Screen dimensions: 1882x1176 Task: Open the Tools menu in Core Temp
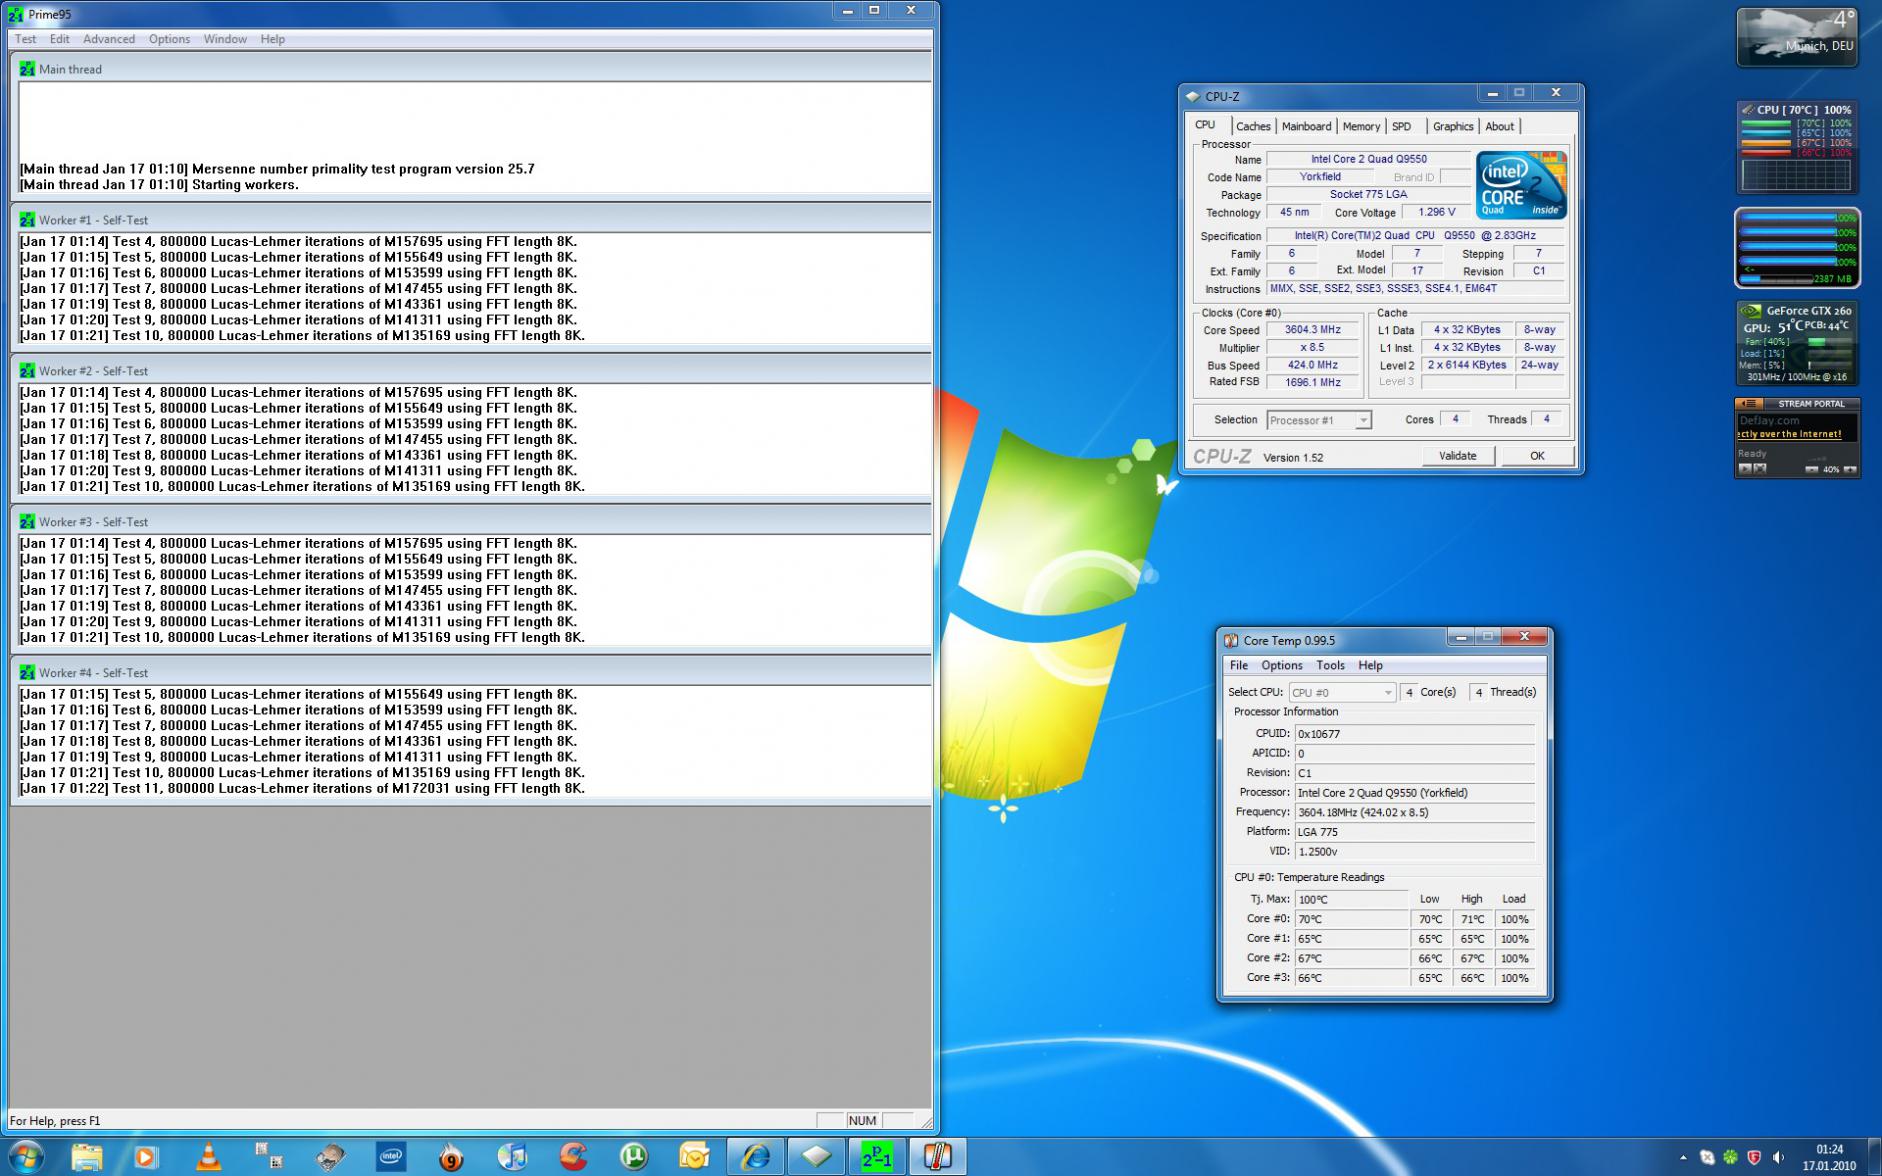(1329, 666)
